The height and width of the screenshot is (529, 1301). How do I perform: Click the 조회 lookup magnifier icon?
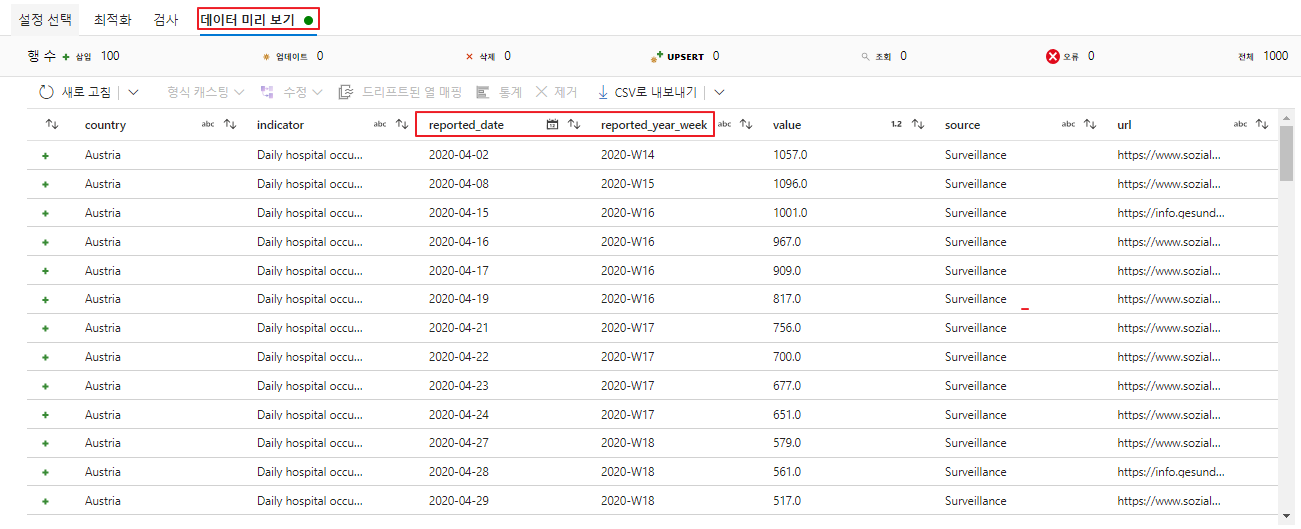point(865,57)
